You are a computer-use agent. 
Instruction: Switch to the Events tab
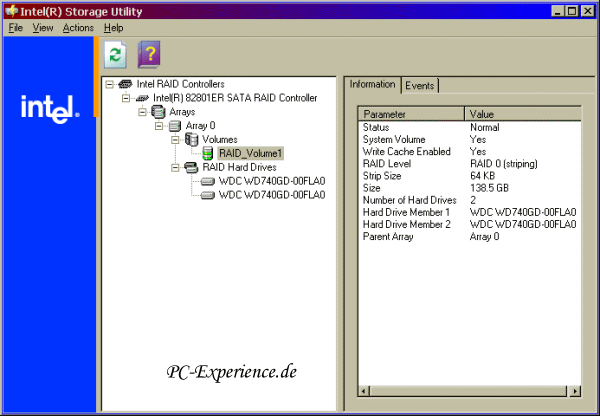(x=419, y=85)
